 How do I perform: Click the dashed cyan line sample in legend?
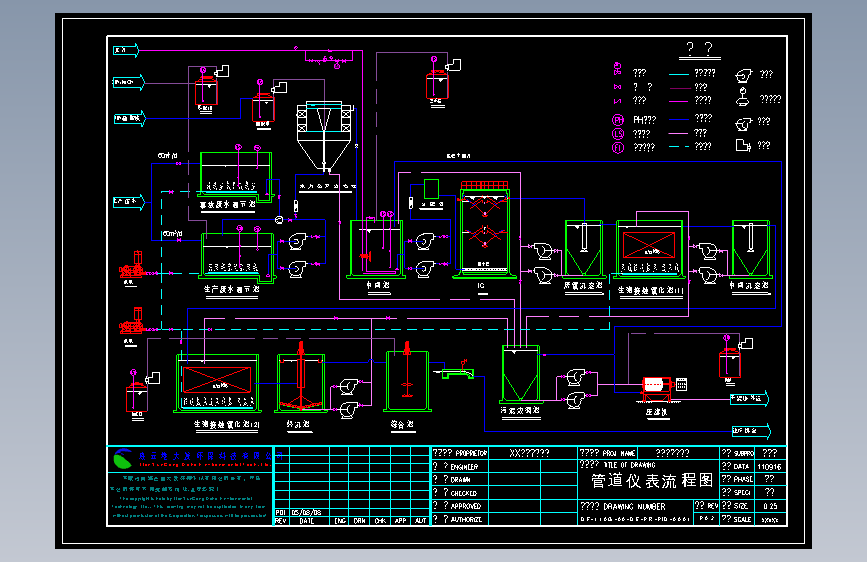click(x=678, y=147)
